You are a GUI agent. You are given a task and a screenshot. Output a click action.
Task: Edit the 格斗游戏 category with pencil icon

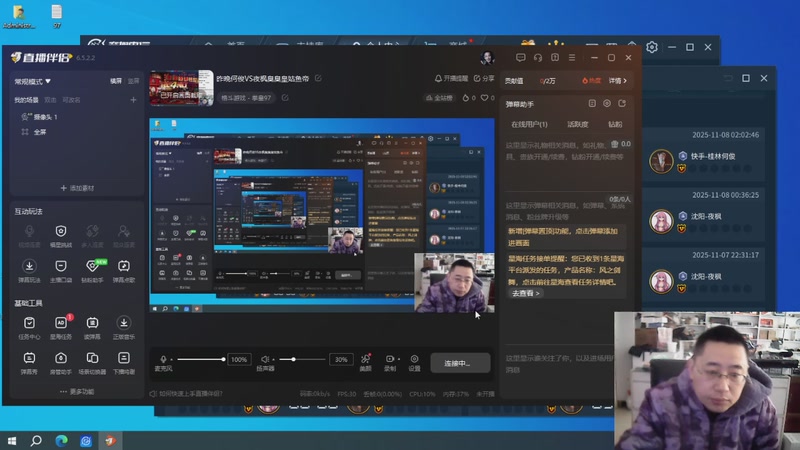click(x=285, y=97)
